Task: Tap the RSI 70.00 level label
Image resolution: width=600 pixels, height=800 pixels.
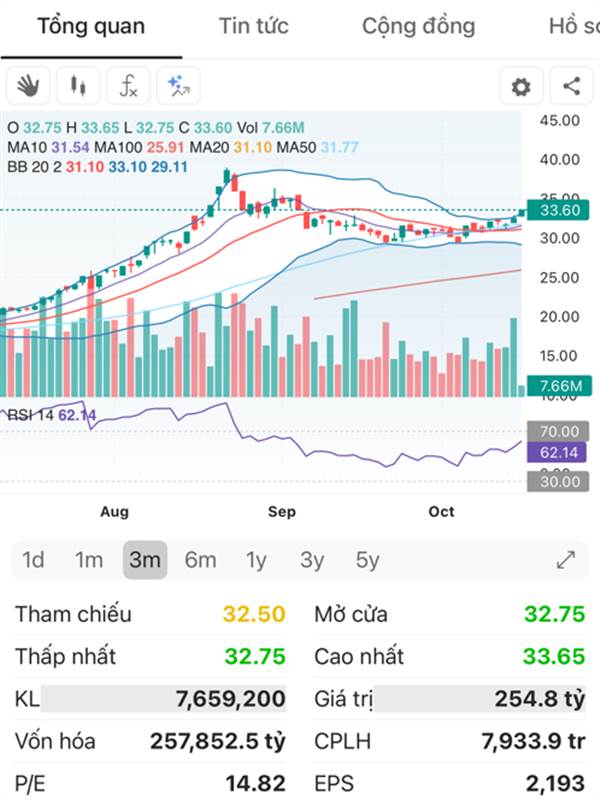Action: (x=558, y=432)
